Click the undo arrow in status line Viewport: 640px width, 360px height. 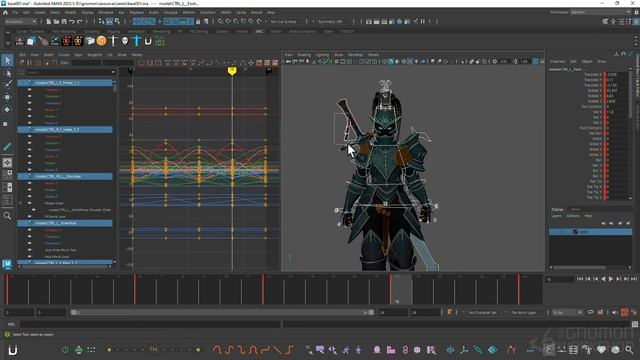72,22
